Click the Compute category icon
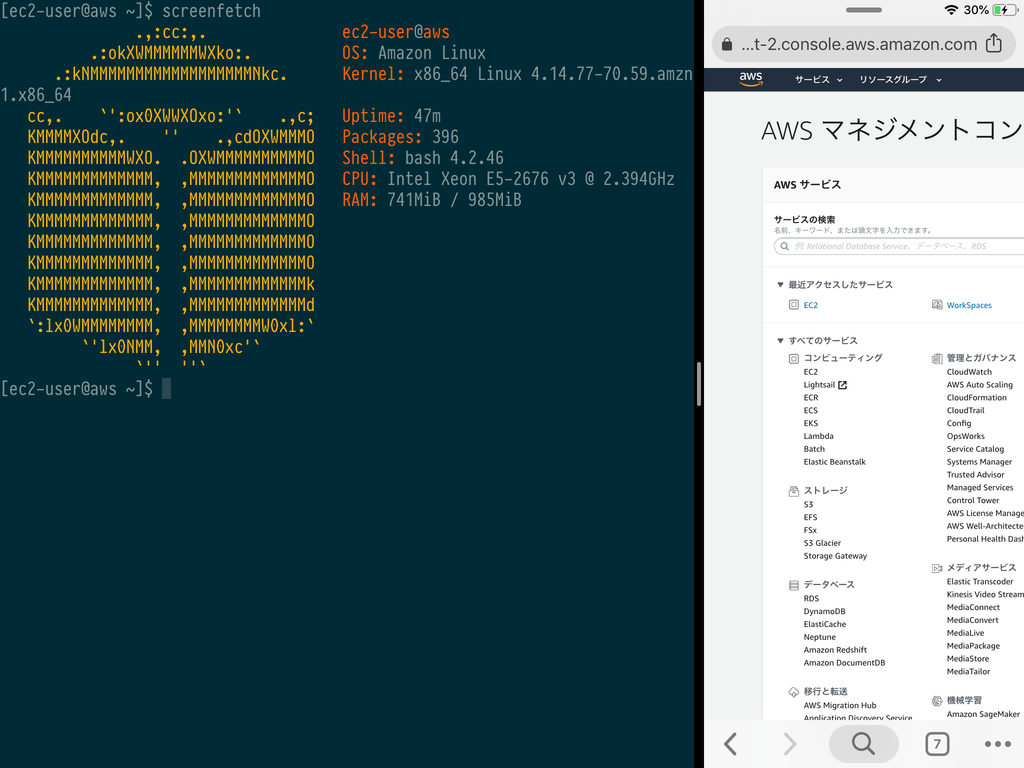Viewport: 1024px width, 768px height. click(793, 359)
